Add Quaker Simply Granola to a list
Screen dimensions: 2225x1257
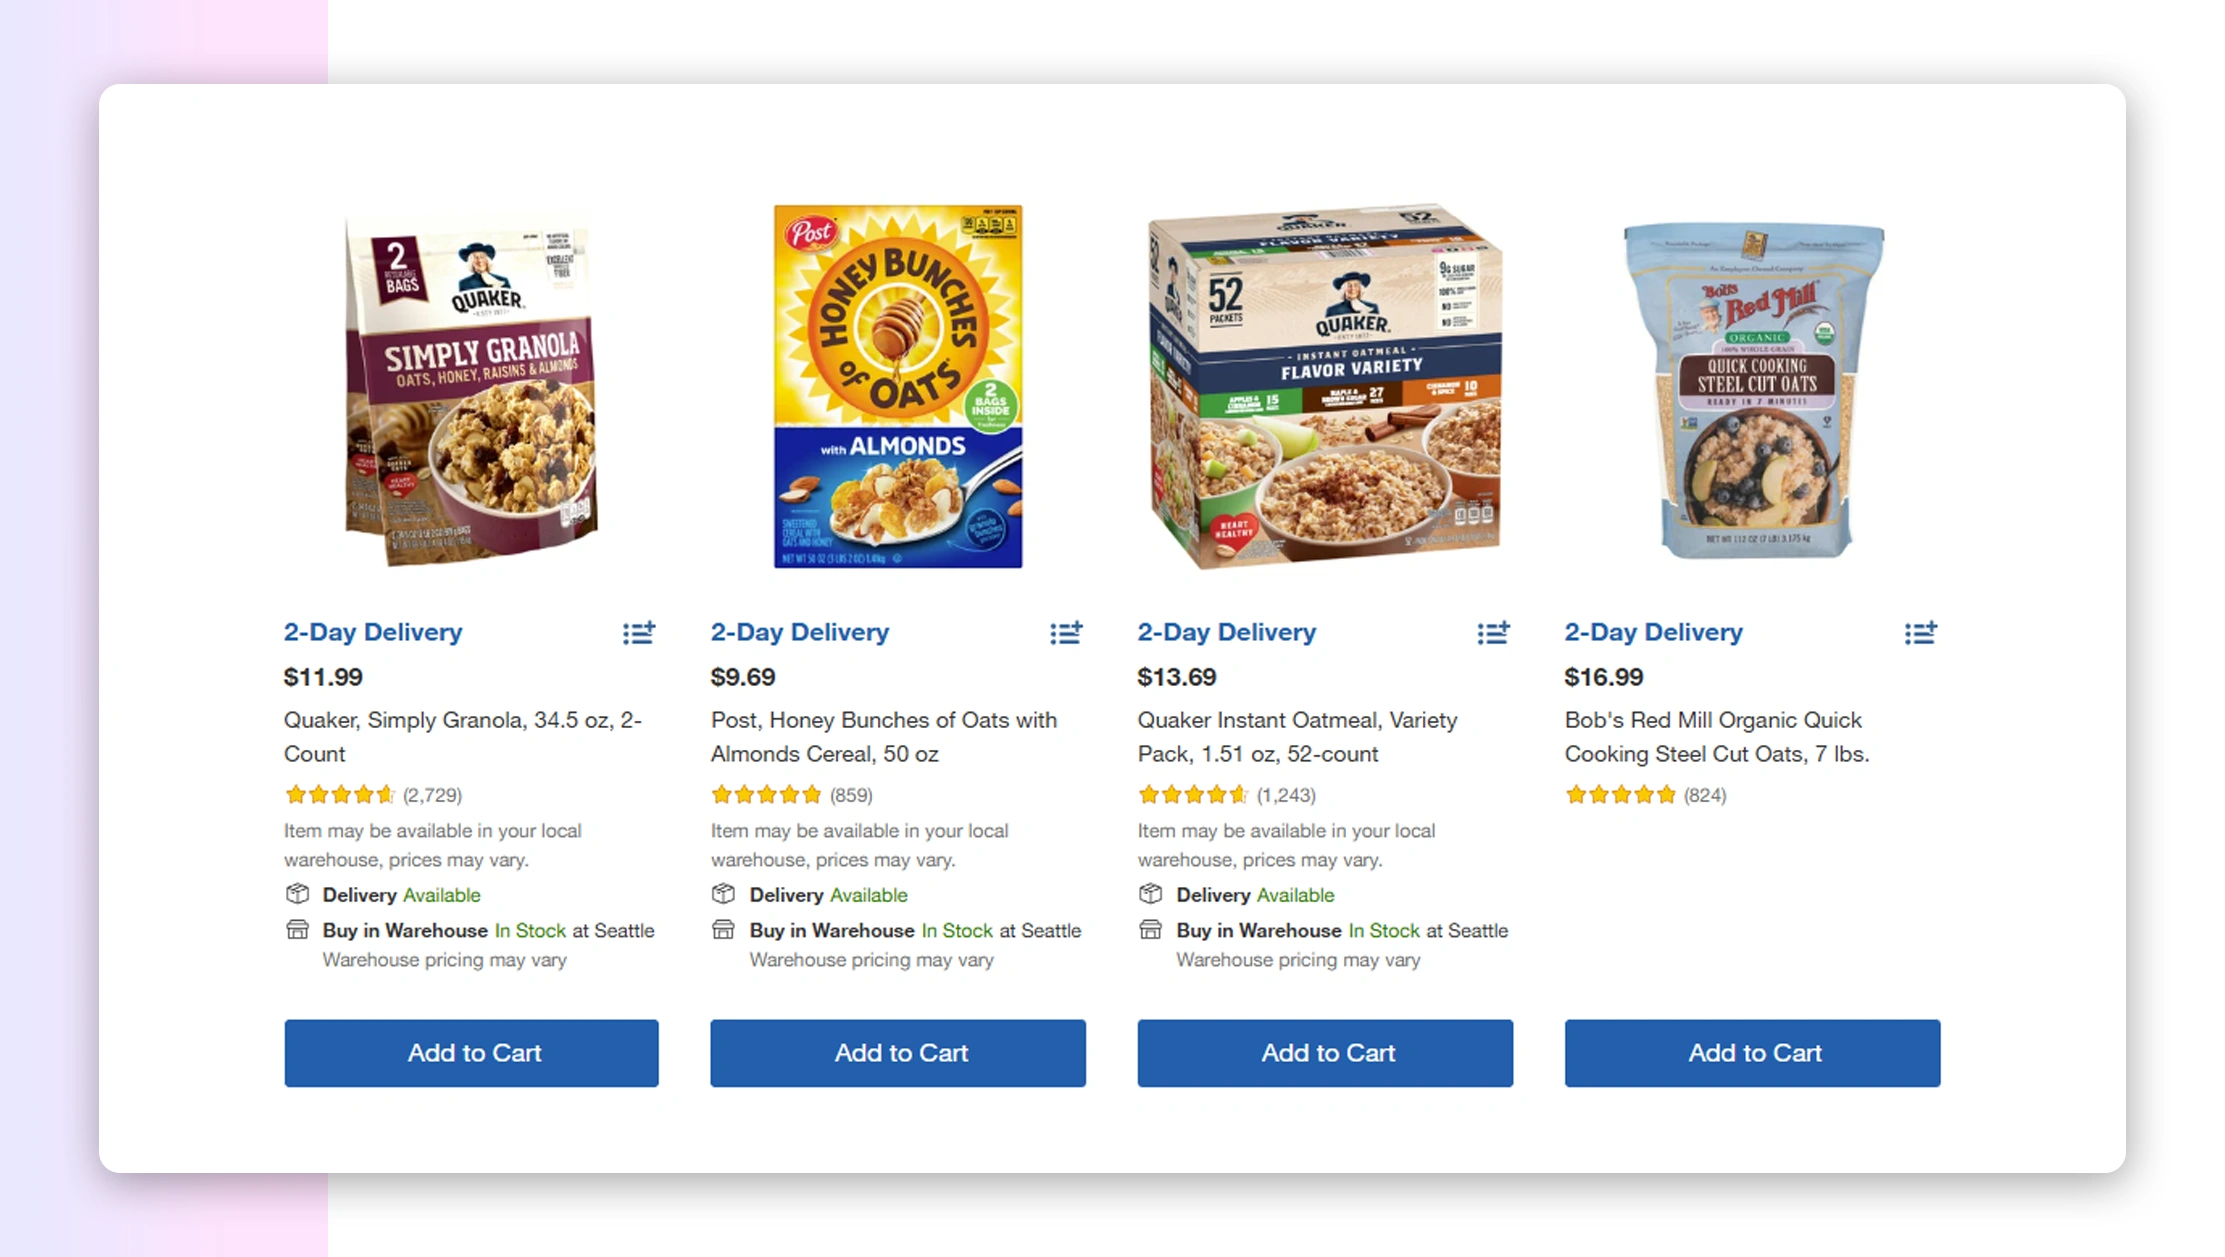tap(639, 633)
